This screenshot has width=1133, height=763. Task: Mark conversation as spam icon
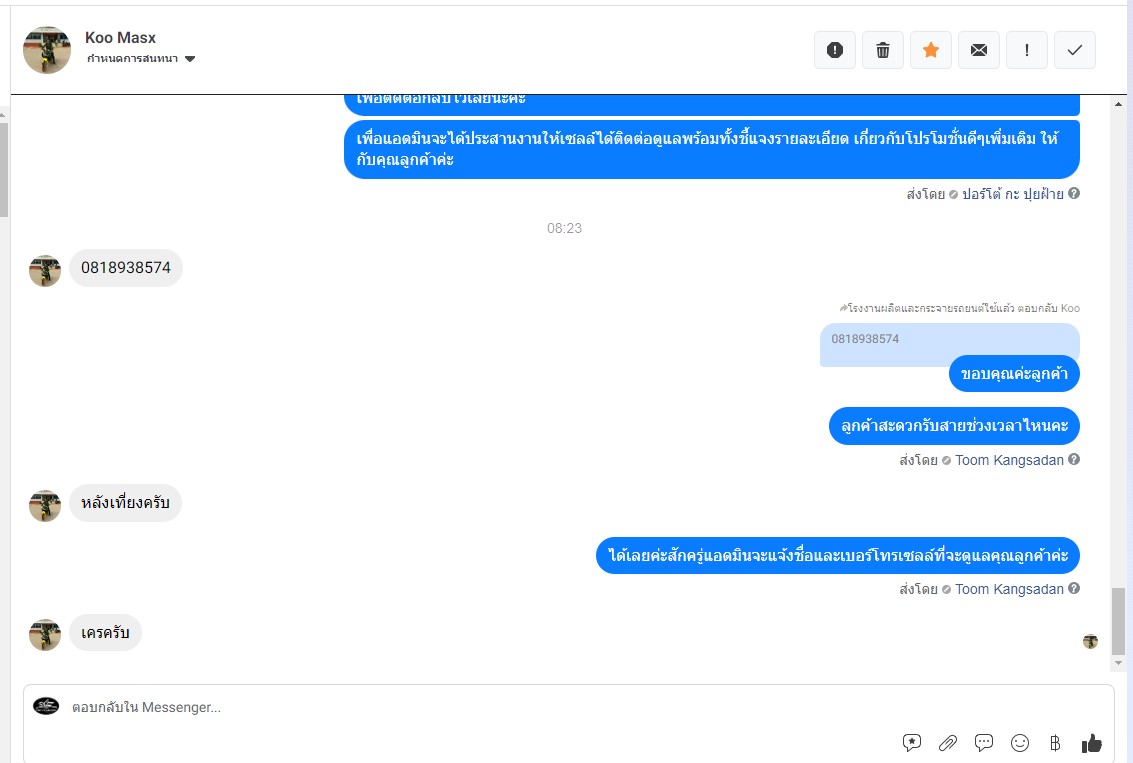(835, 50)
